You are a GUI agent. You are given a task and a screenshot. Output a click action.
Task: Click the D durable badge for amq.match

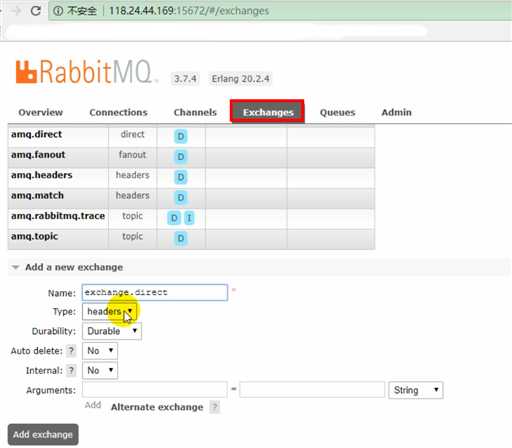click(x=181, y=198)
